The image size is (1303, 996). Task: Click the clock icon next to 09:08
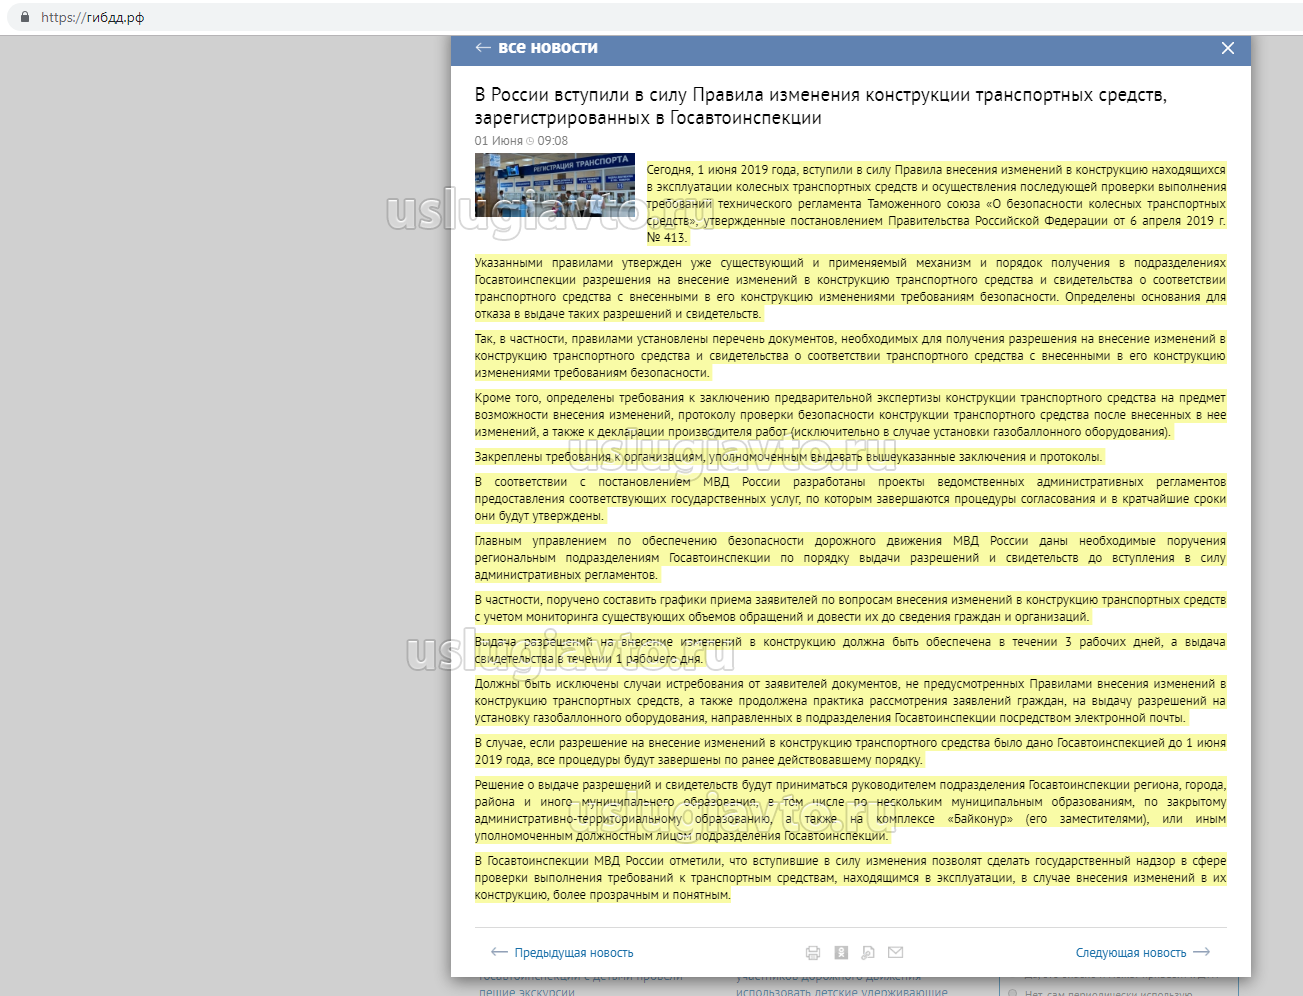pyautogui.click(x=530, y=141)
